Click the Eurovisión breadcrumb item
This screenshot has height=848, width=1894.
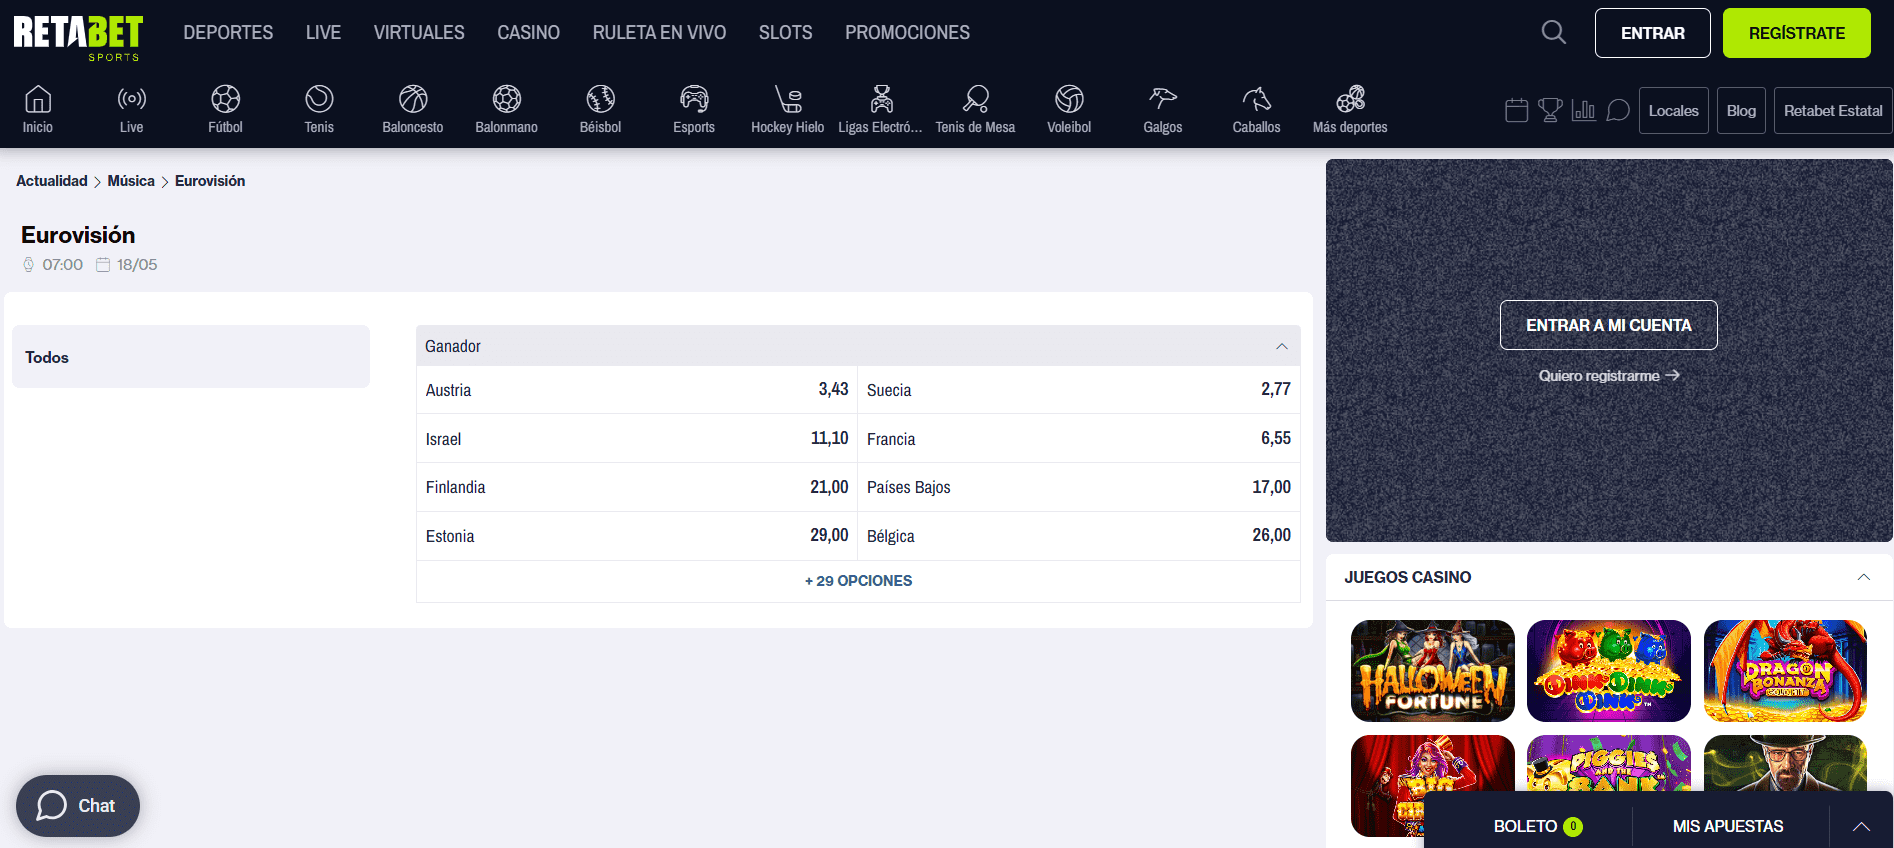point(210,181)
